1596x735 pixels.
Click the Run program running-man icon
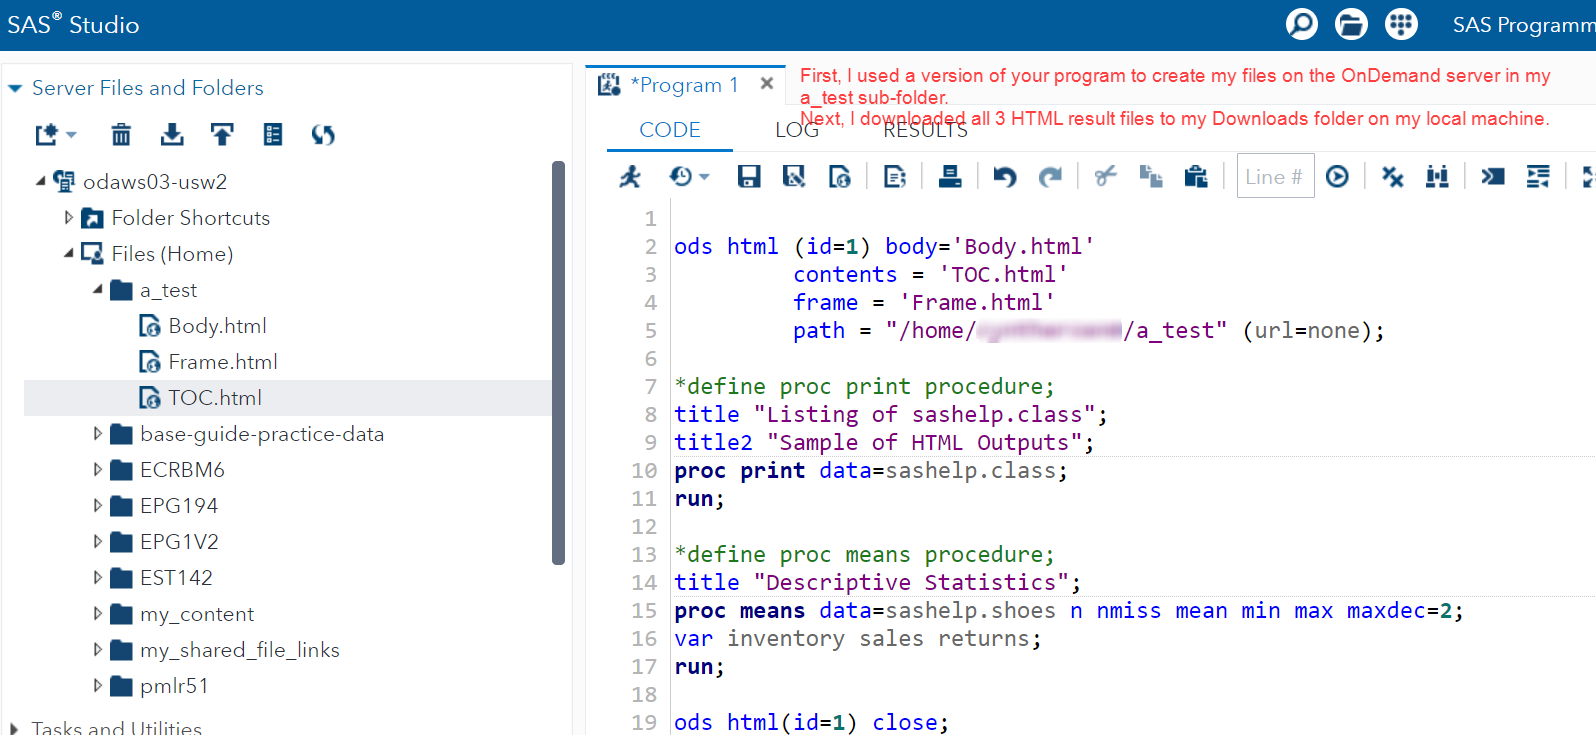pos(630,177)
